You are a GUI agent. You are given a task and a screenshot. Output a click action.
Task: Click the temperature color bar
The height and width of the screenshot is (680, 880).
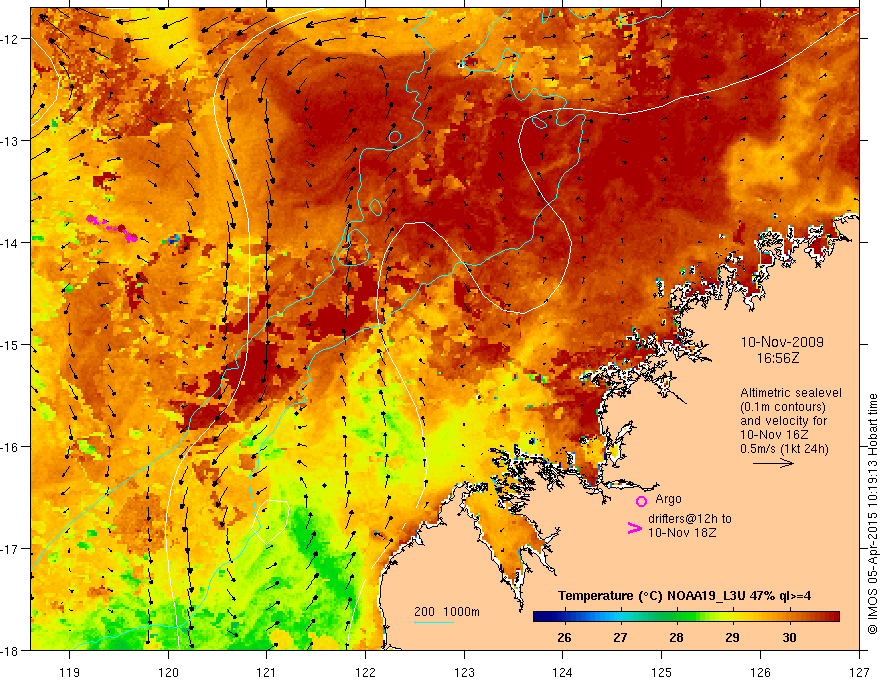click(686, 617)
